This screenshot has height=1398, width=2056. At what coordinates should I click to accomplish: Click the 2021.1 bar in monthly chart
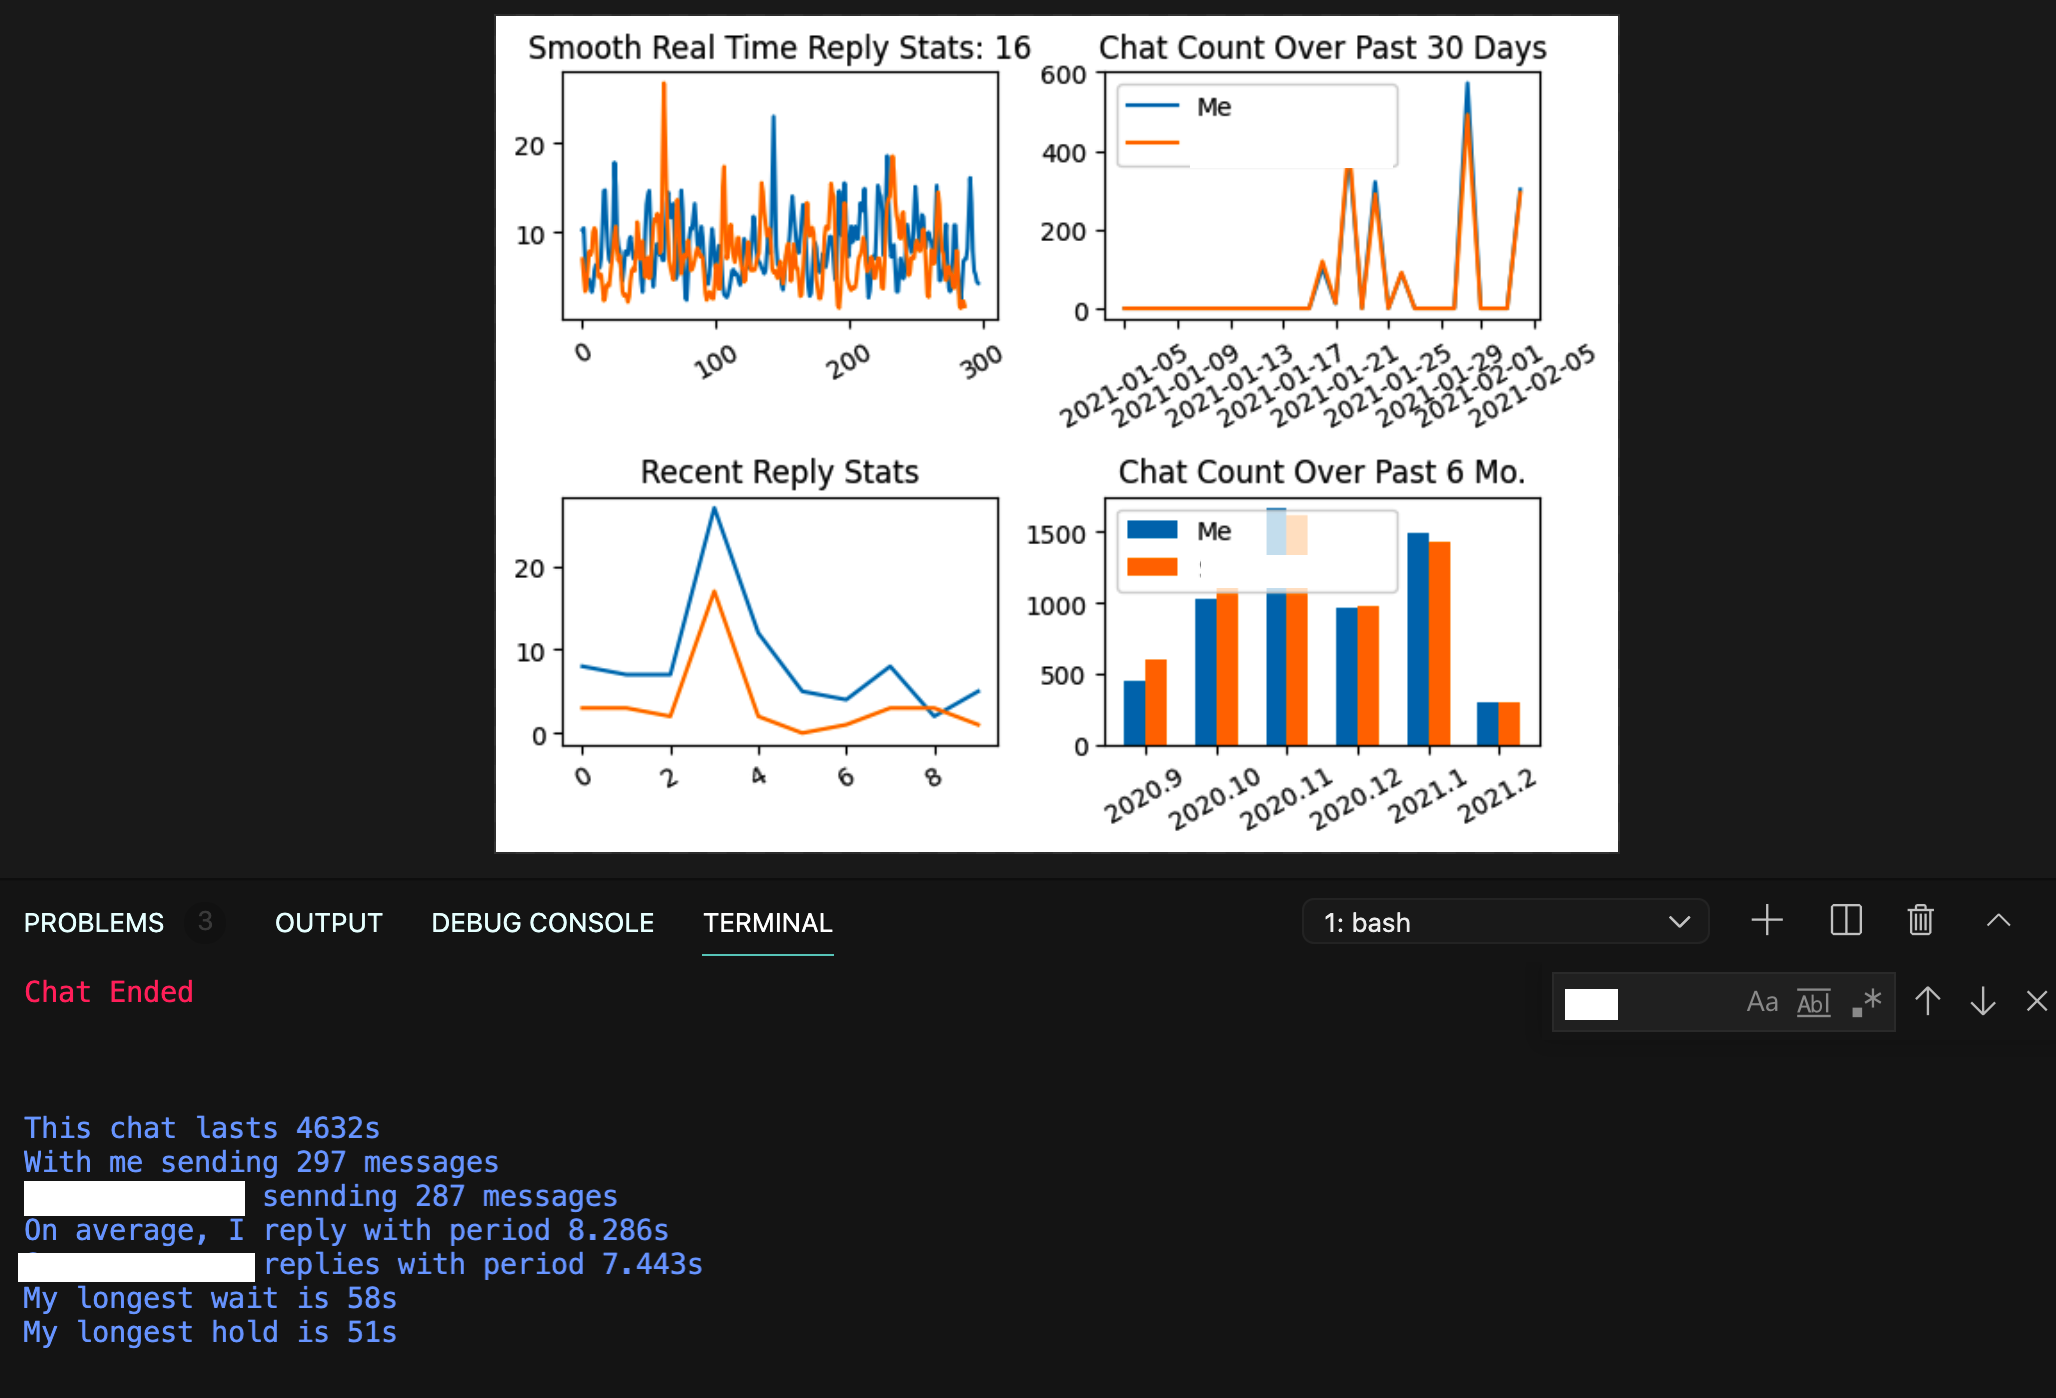(1418, 640)
